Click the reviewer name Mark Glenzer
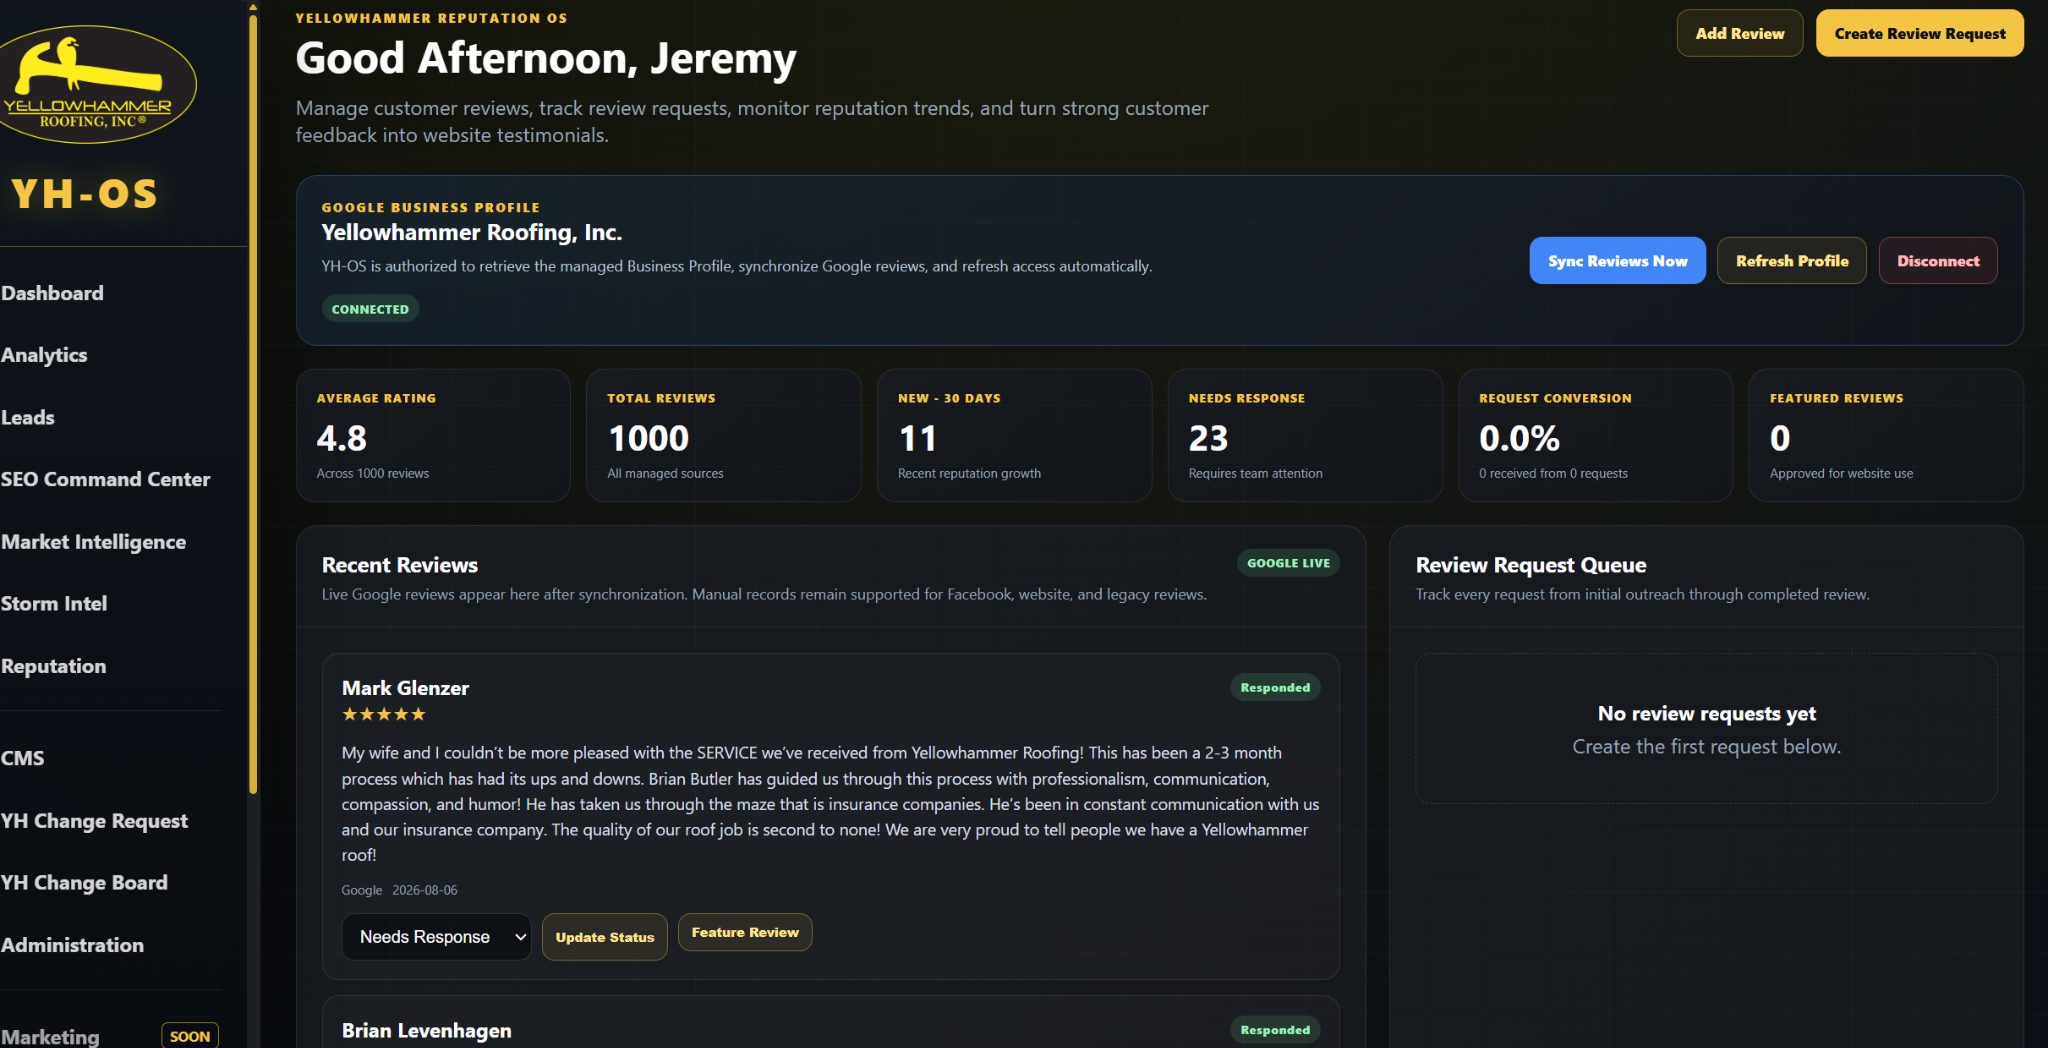 (405, 688)
